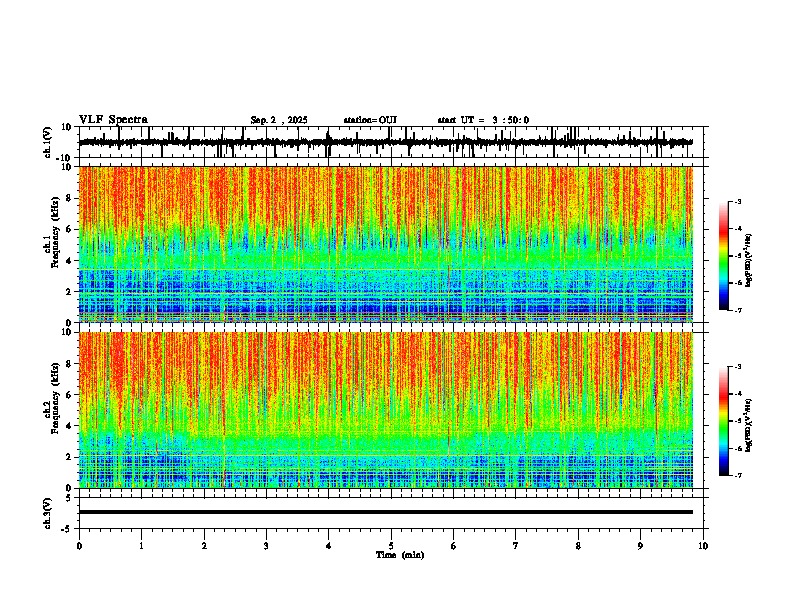Image resolution: width=792 pixels, height=612 pixels.
Task: Click the time axis tick label '7'
Action: point(516,546)
